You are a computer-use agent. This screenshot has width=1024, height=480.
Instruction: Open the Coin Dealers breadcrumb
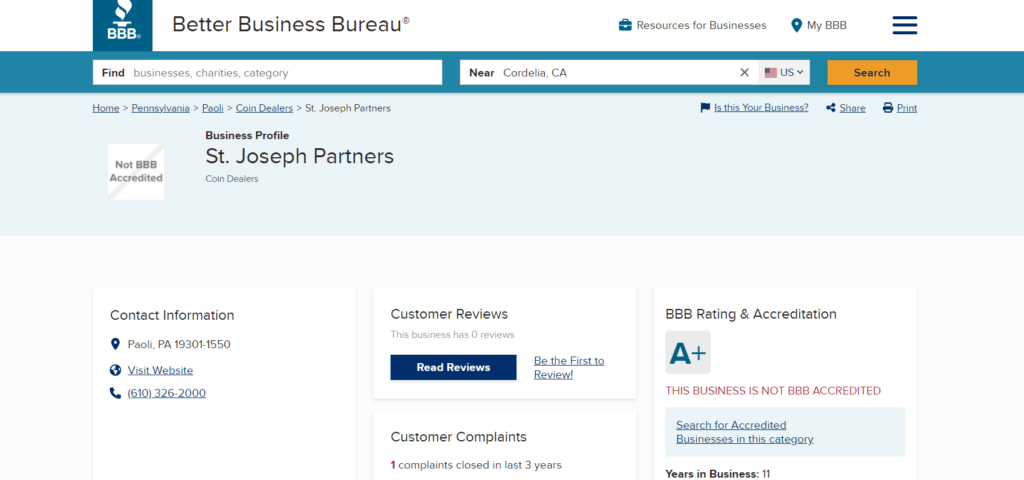[x=264, y=108]
